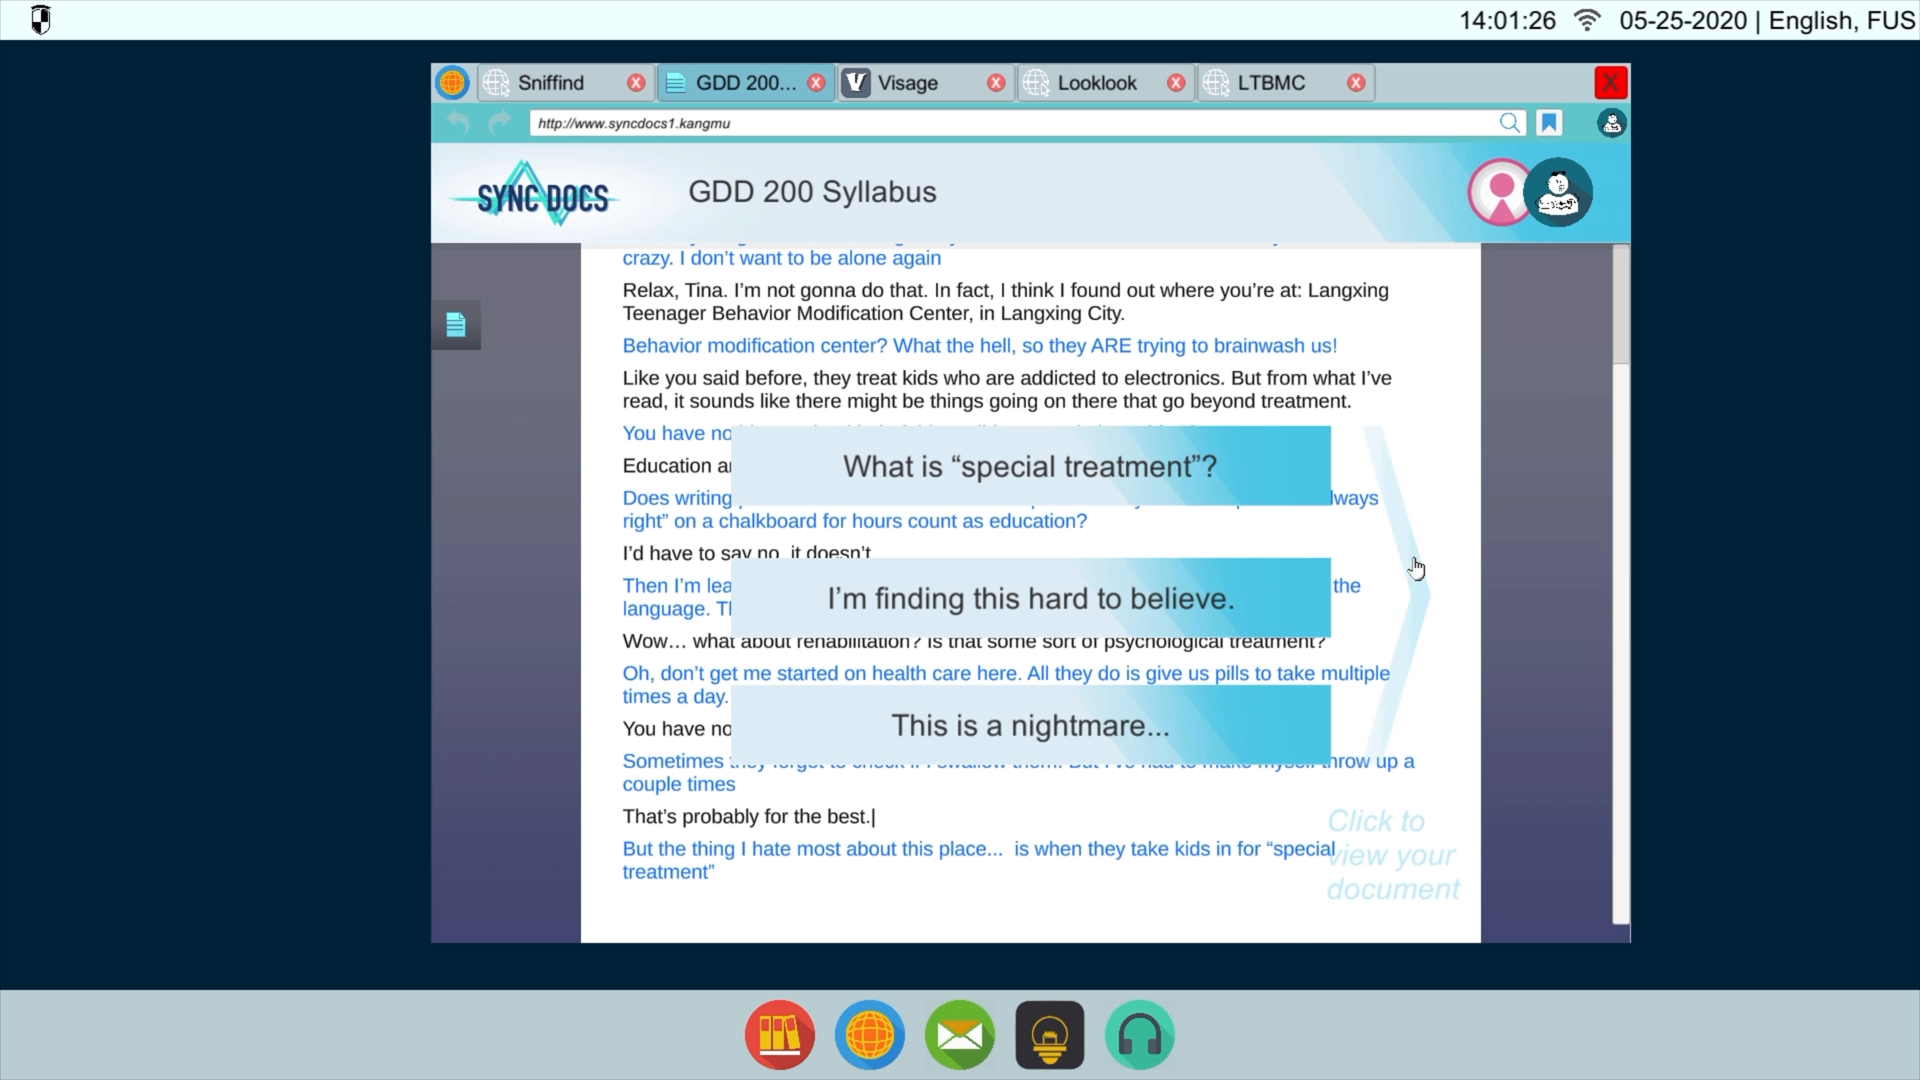This screenshot has width=1920, height=1080.
Task: Switch to the Visage tab
Action: 910,82
